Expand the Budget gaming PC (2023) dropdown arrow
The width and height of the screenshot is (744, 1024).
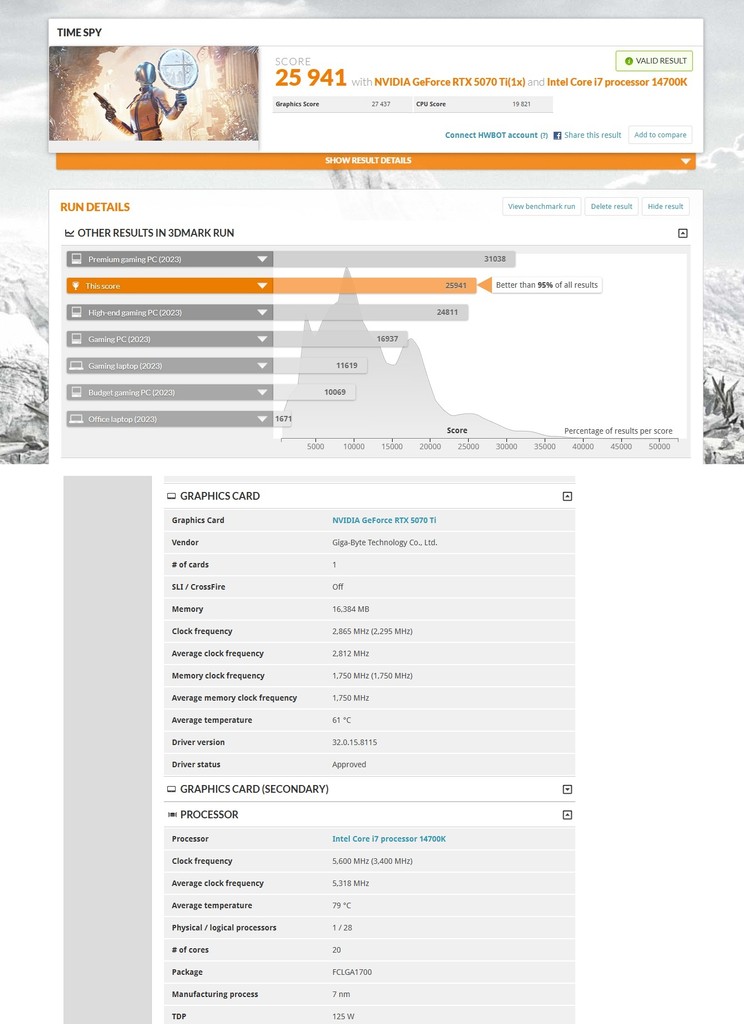pyautogui.click(x=262, y=392)
